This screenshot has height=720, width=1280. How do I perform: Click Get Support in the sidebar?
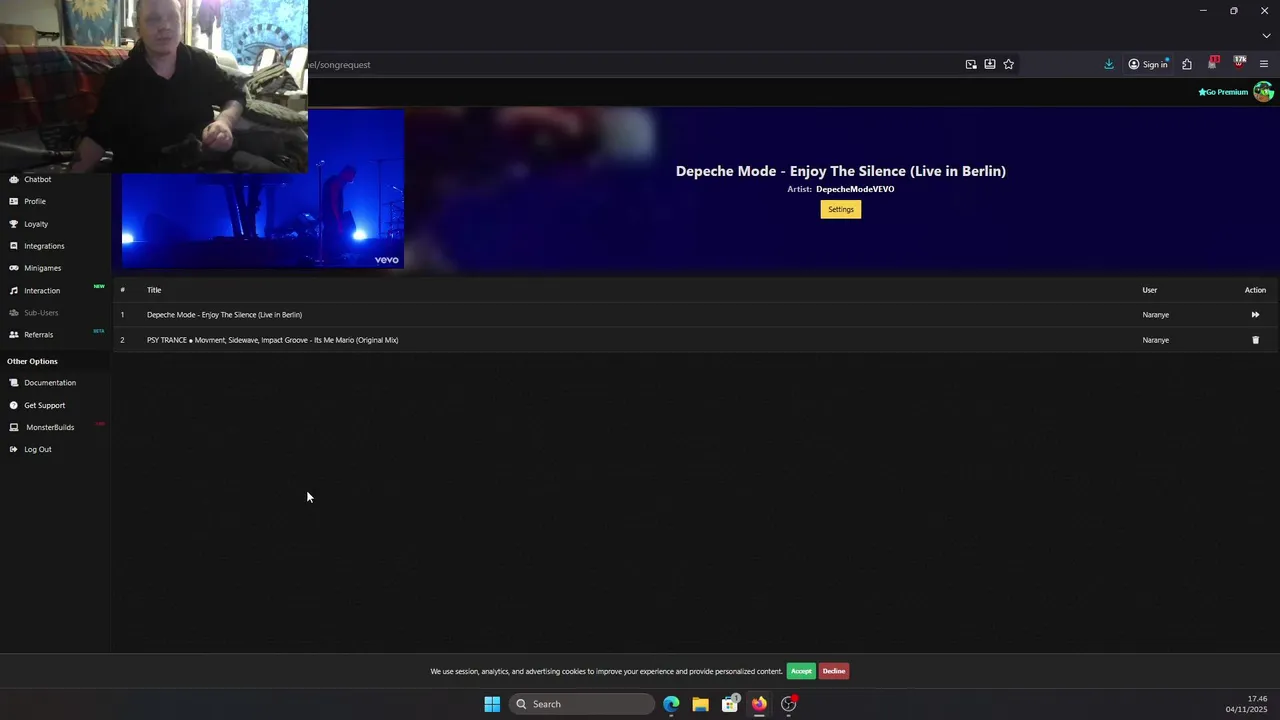click(44, 405)
